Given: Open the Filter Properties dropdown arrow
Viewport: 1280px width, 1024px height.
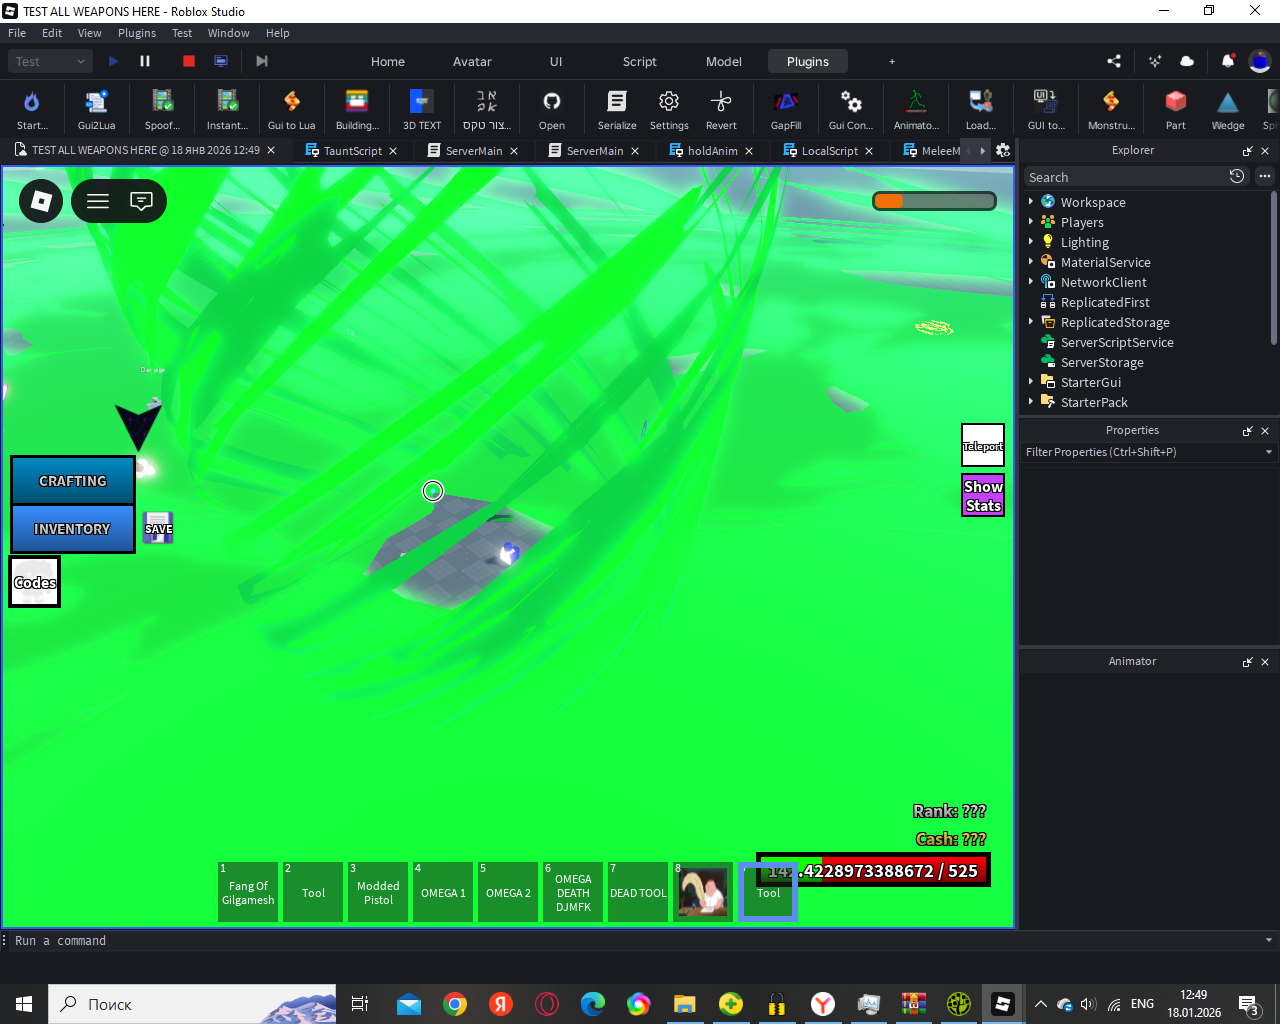Looking at the screenshot, I should [x=1269, y=452].
